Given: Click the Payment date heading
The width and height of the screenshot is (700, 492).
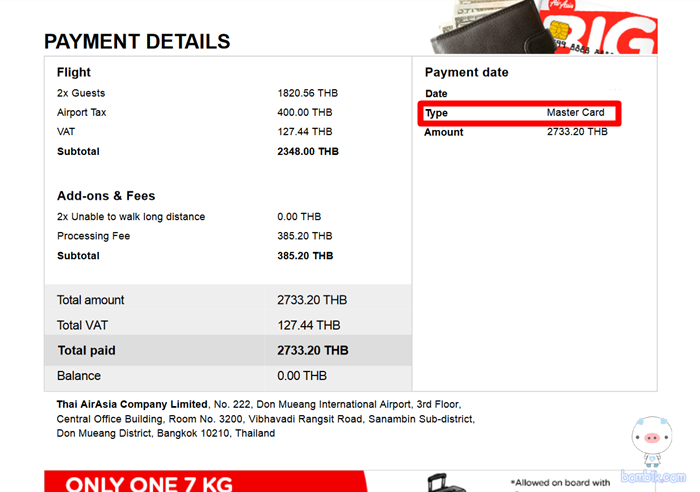Looking at the screenshot, I should [x=466, y=72].
